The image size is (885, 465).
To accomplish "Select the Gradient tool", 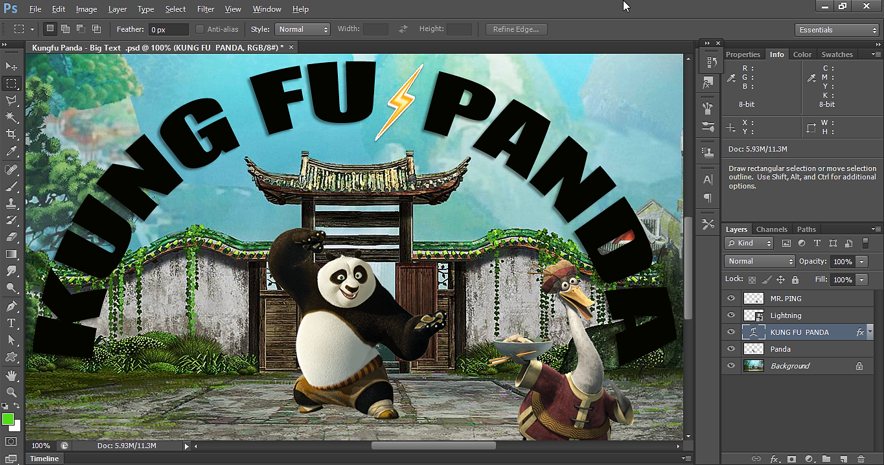I will pos(11,255).
